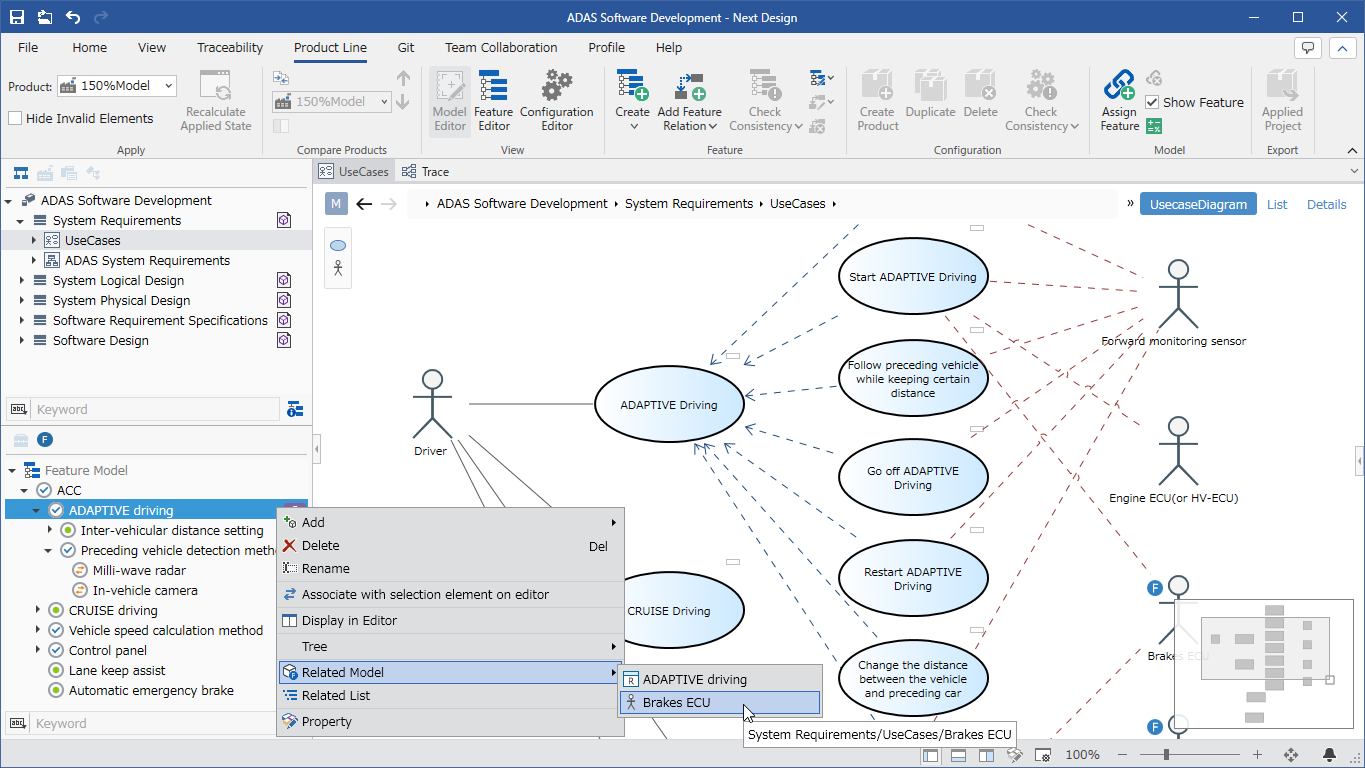
Task: Select Display in Editor menu entry
Action: 450,620
